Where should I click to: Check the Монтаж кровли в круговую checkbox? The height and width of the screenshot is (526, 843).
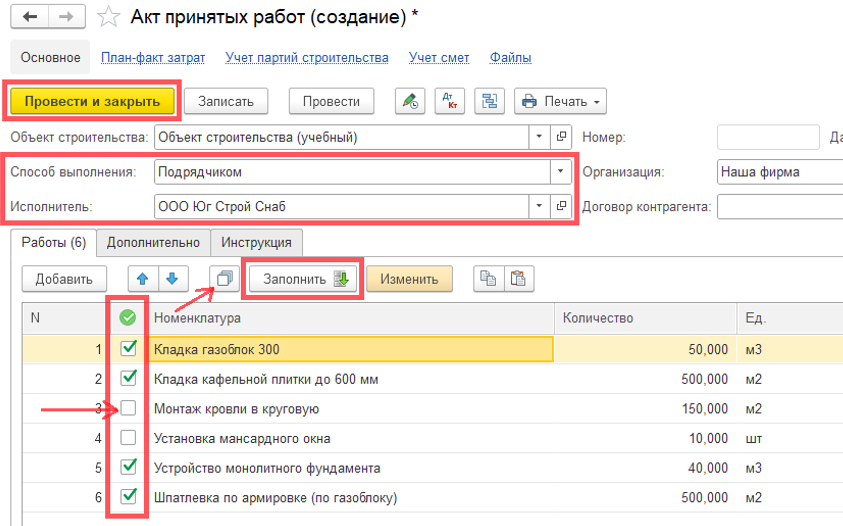128,408
